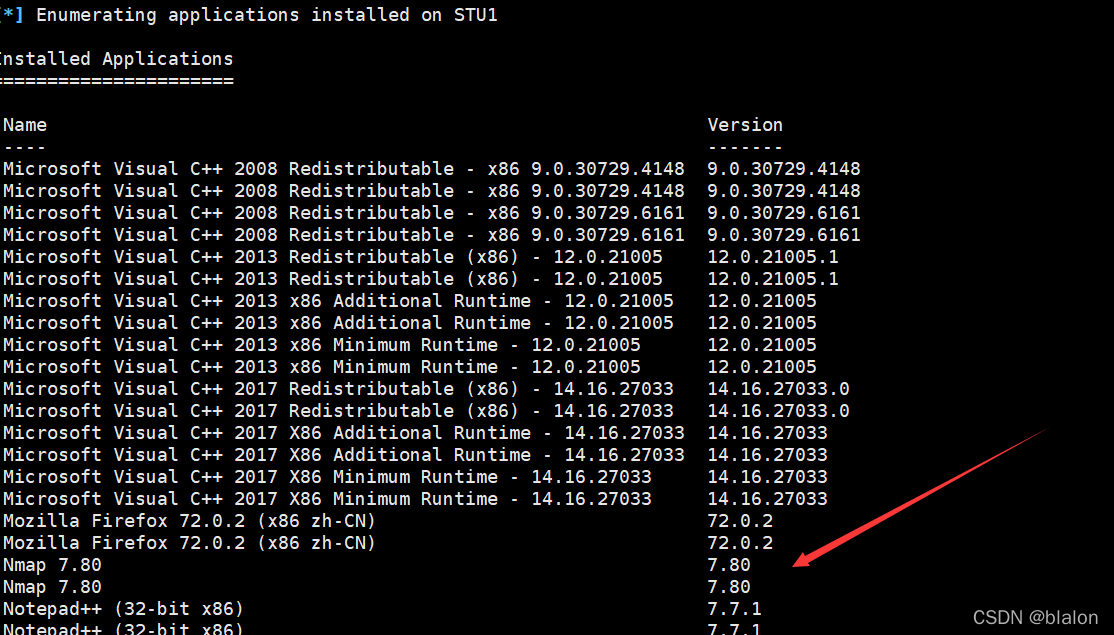Select the 'Installed Applications' heading
The height and width of the screenshot is (635, 1114).
tap(117, 59)
